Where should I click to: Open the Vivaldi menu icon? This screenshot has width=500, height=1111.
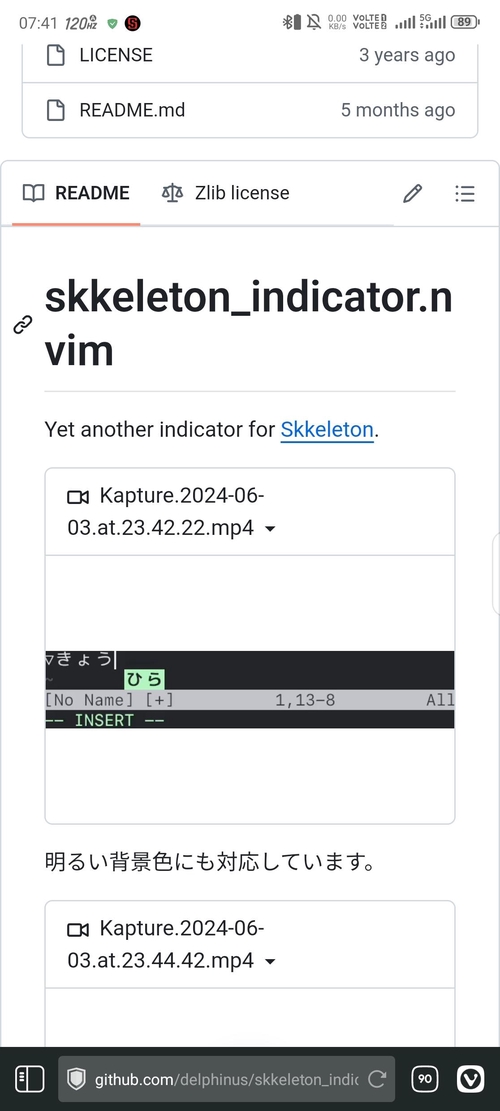click(470, 1079)
